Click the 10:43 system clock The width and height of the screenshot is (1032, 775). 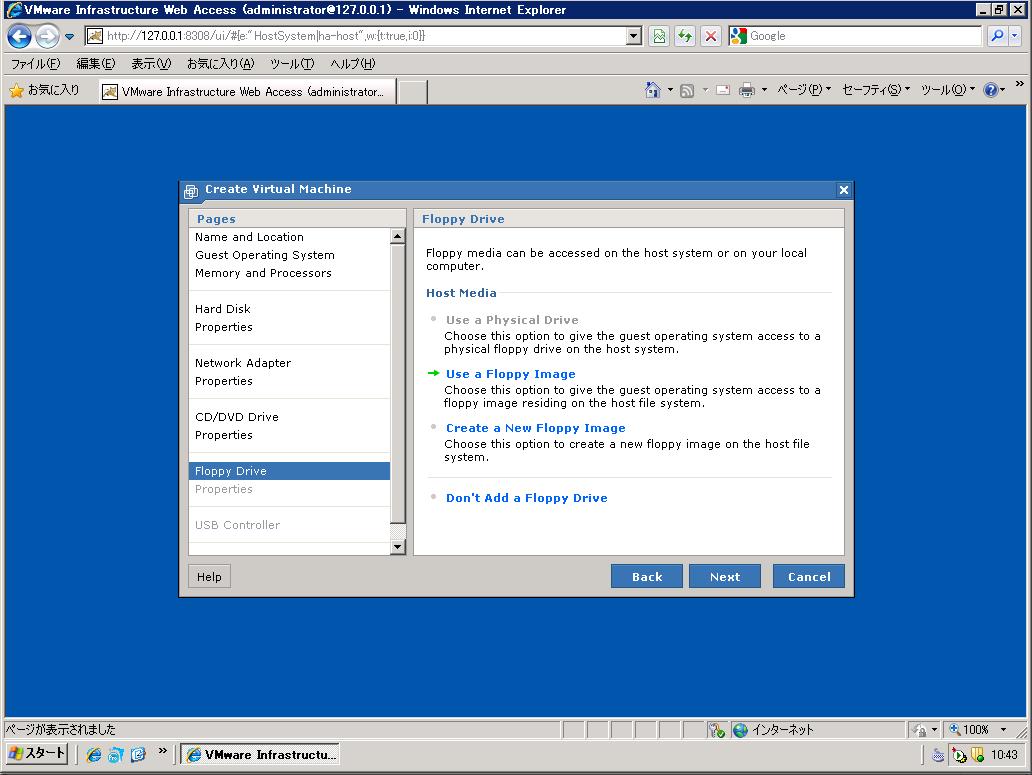click(x=1004, y=755)
